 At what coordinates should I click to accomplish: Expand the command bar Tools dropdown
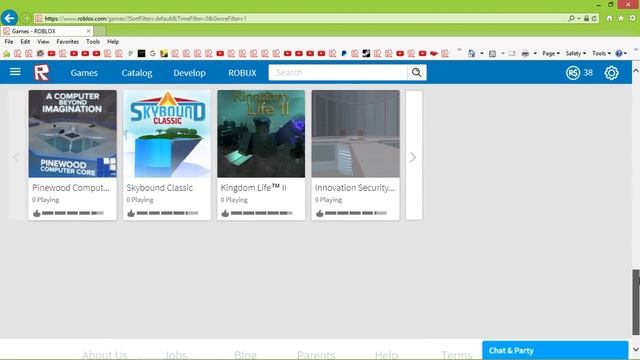tap(601, 53)
